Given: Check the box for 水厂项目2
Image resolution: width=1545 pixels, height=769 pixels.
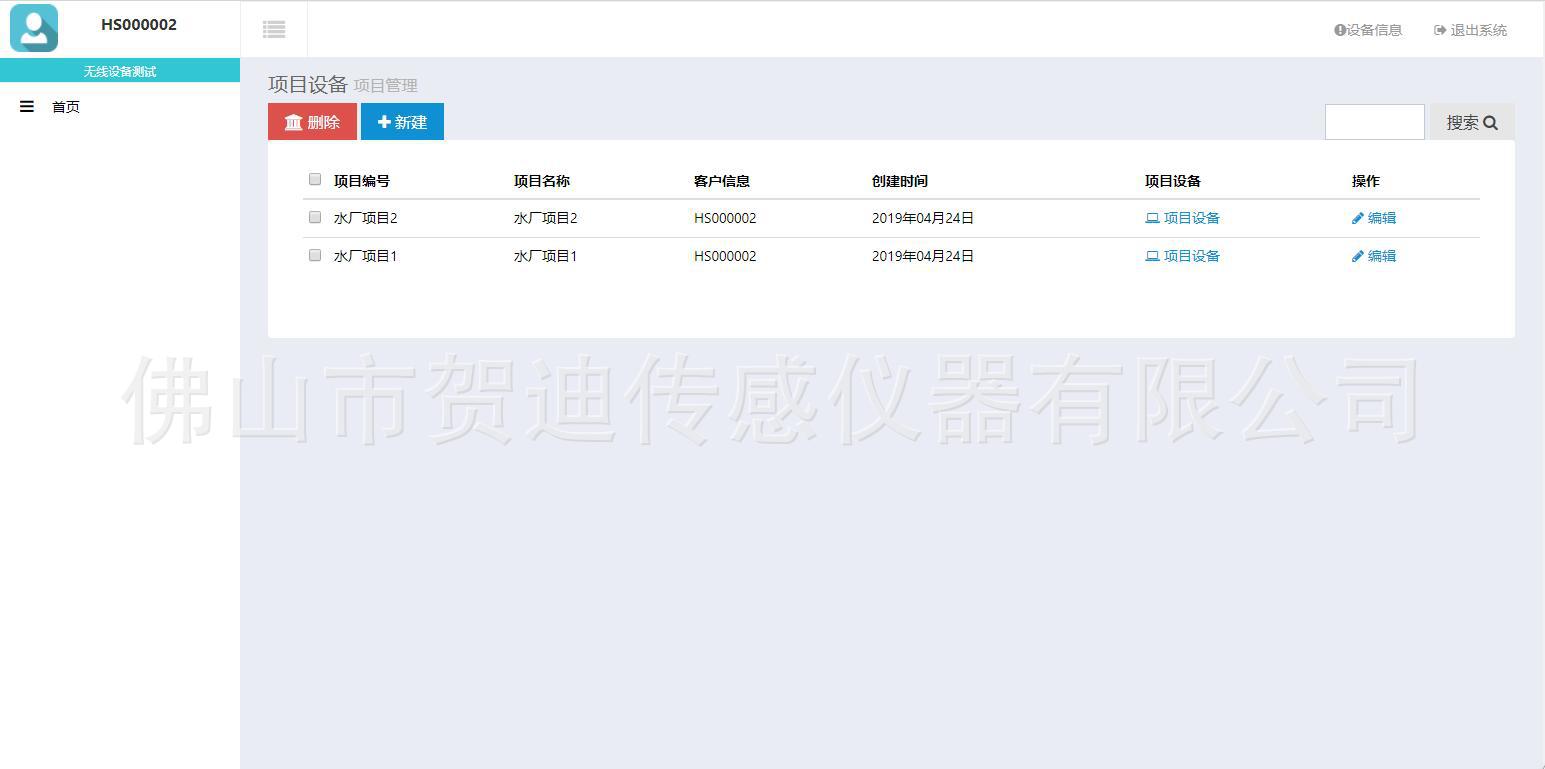Looking at the screenshot, I should (x=315, y=217).
